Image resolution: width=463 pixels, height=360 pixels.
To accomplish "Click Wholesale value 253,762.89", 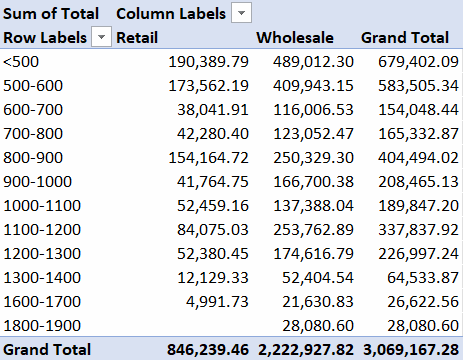I will (313, 230).
